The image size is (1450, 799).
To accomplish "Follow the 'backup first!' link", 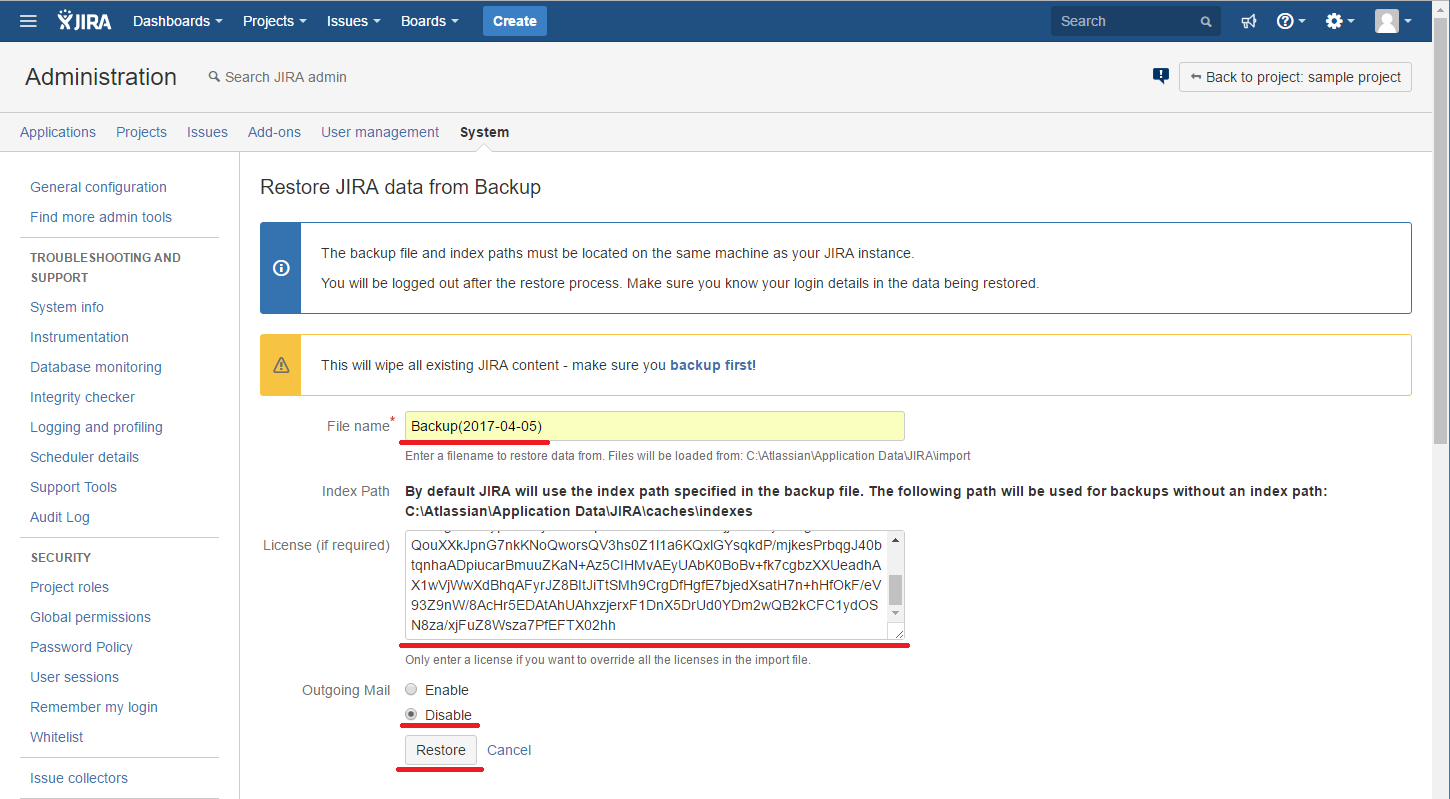I will tap(713, 365).
